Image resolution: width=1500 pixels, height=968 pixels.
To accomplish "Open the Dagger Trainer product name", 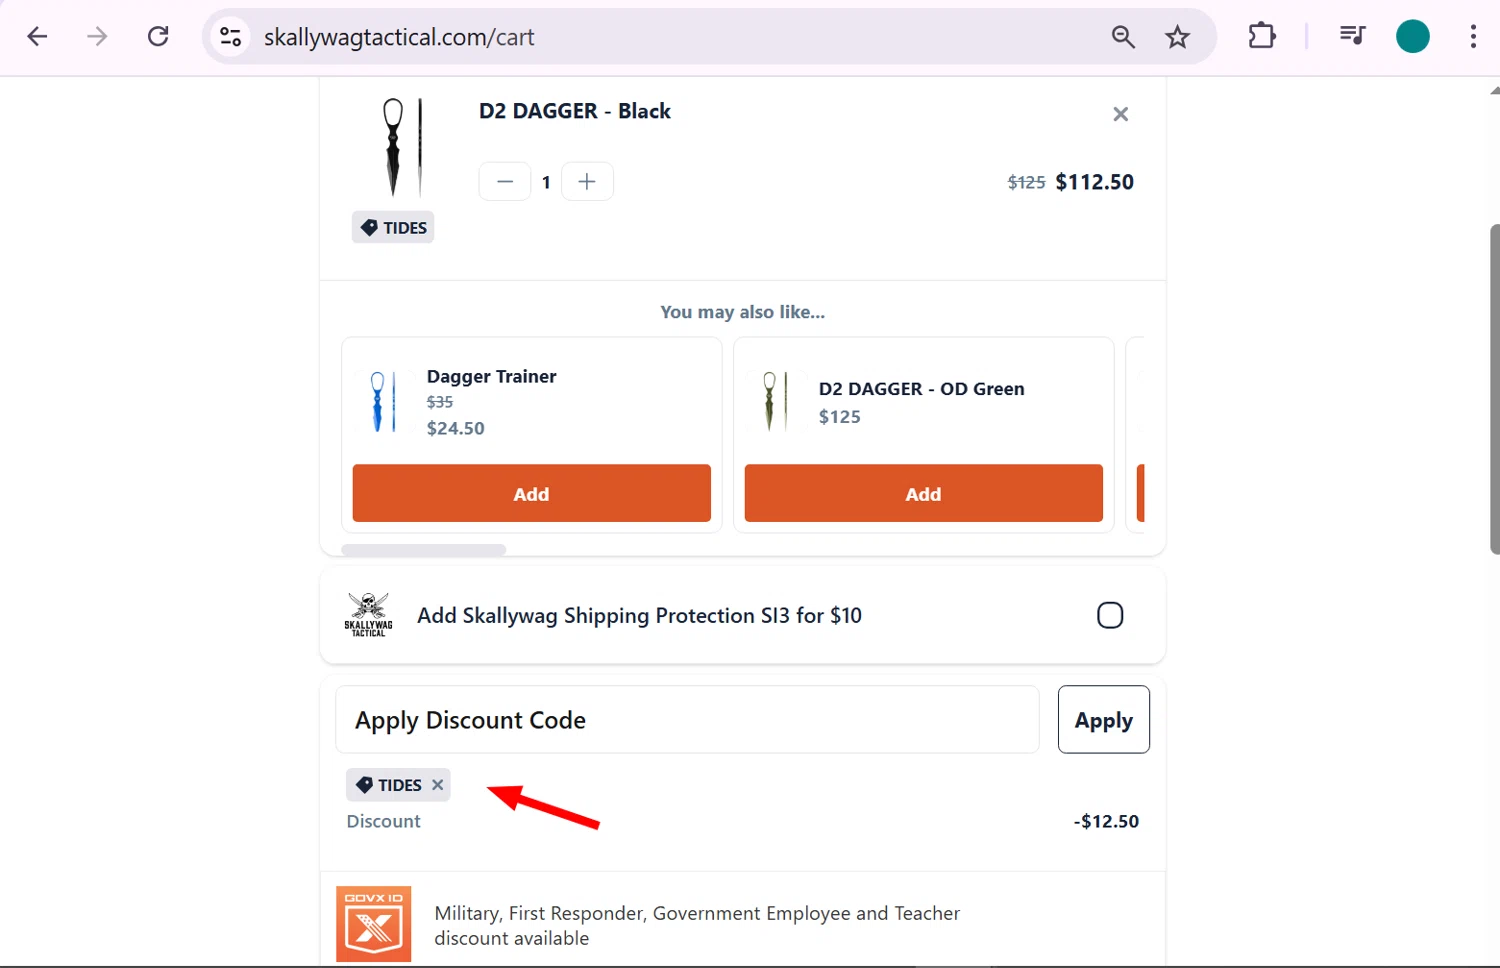I will (491, 376).
